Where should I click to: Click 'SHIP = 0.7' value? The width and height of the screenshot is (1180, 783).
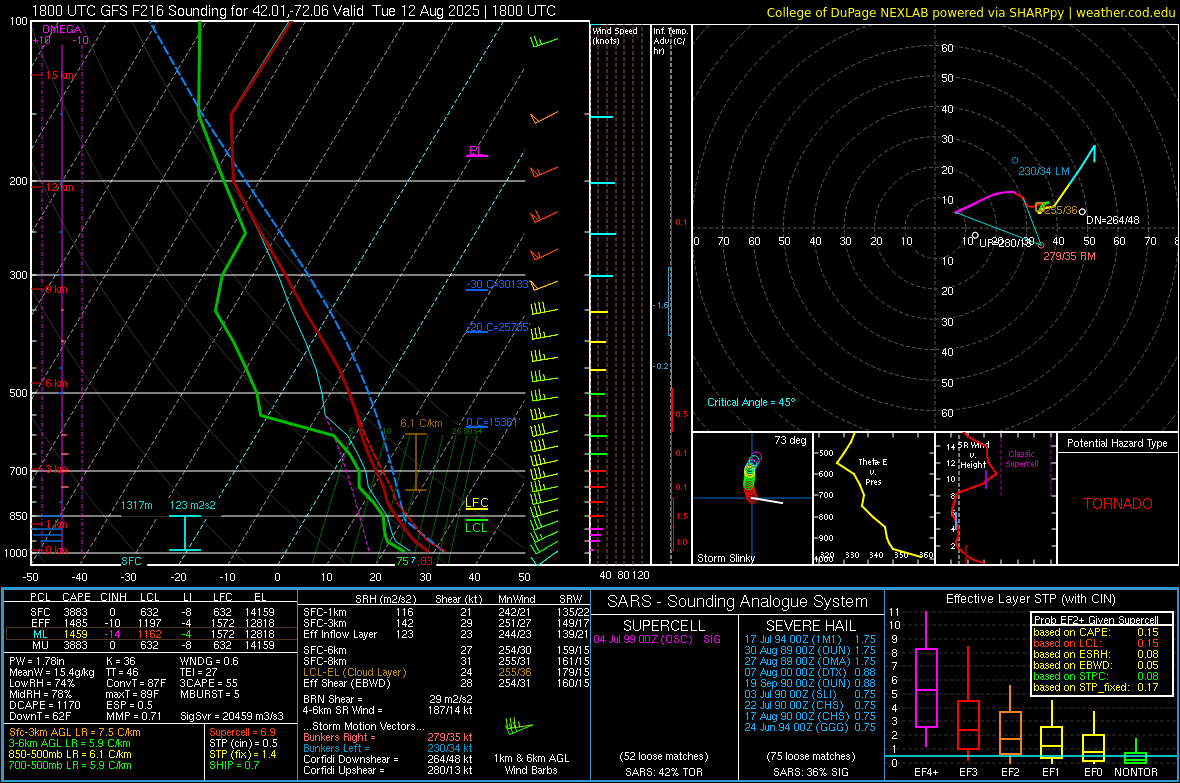[234, 765]
